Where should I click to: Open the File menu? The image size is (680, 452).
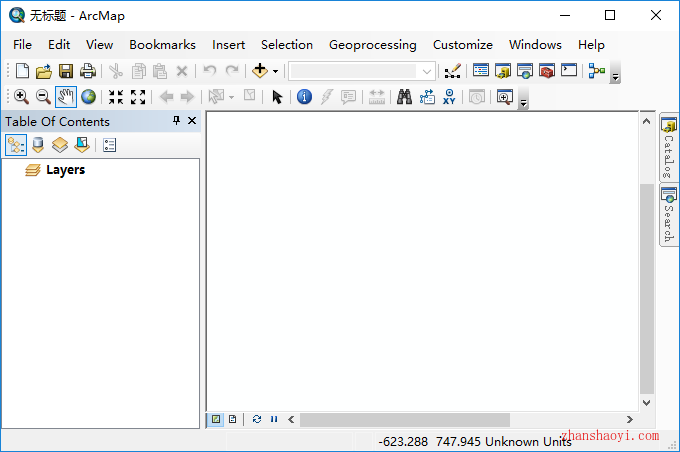coord(22,45)
